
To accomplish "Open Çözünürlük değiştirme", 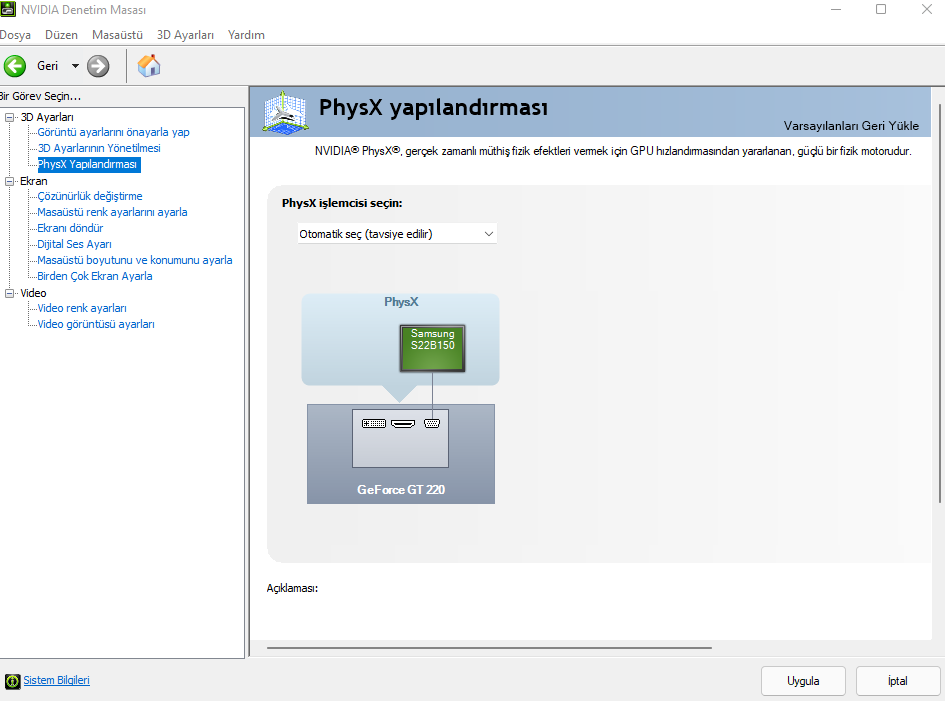I will pyautogui.click(x=90, y=196).
